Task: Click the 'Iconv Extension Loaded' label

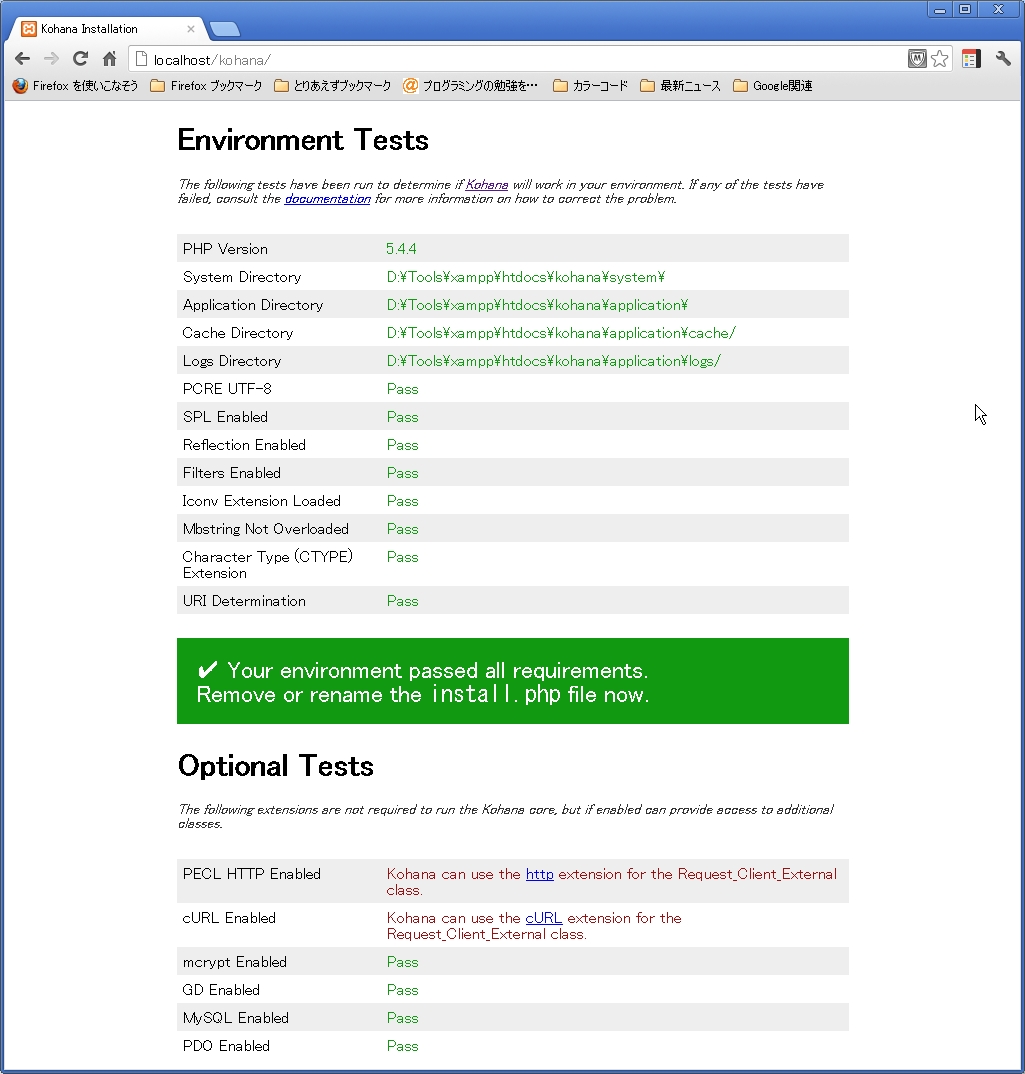Action: 262,501
